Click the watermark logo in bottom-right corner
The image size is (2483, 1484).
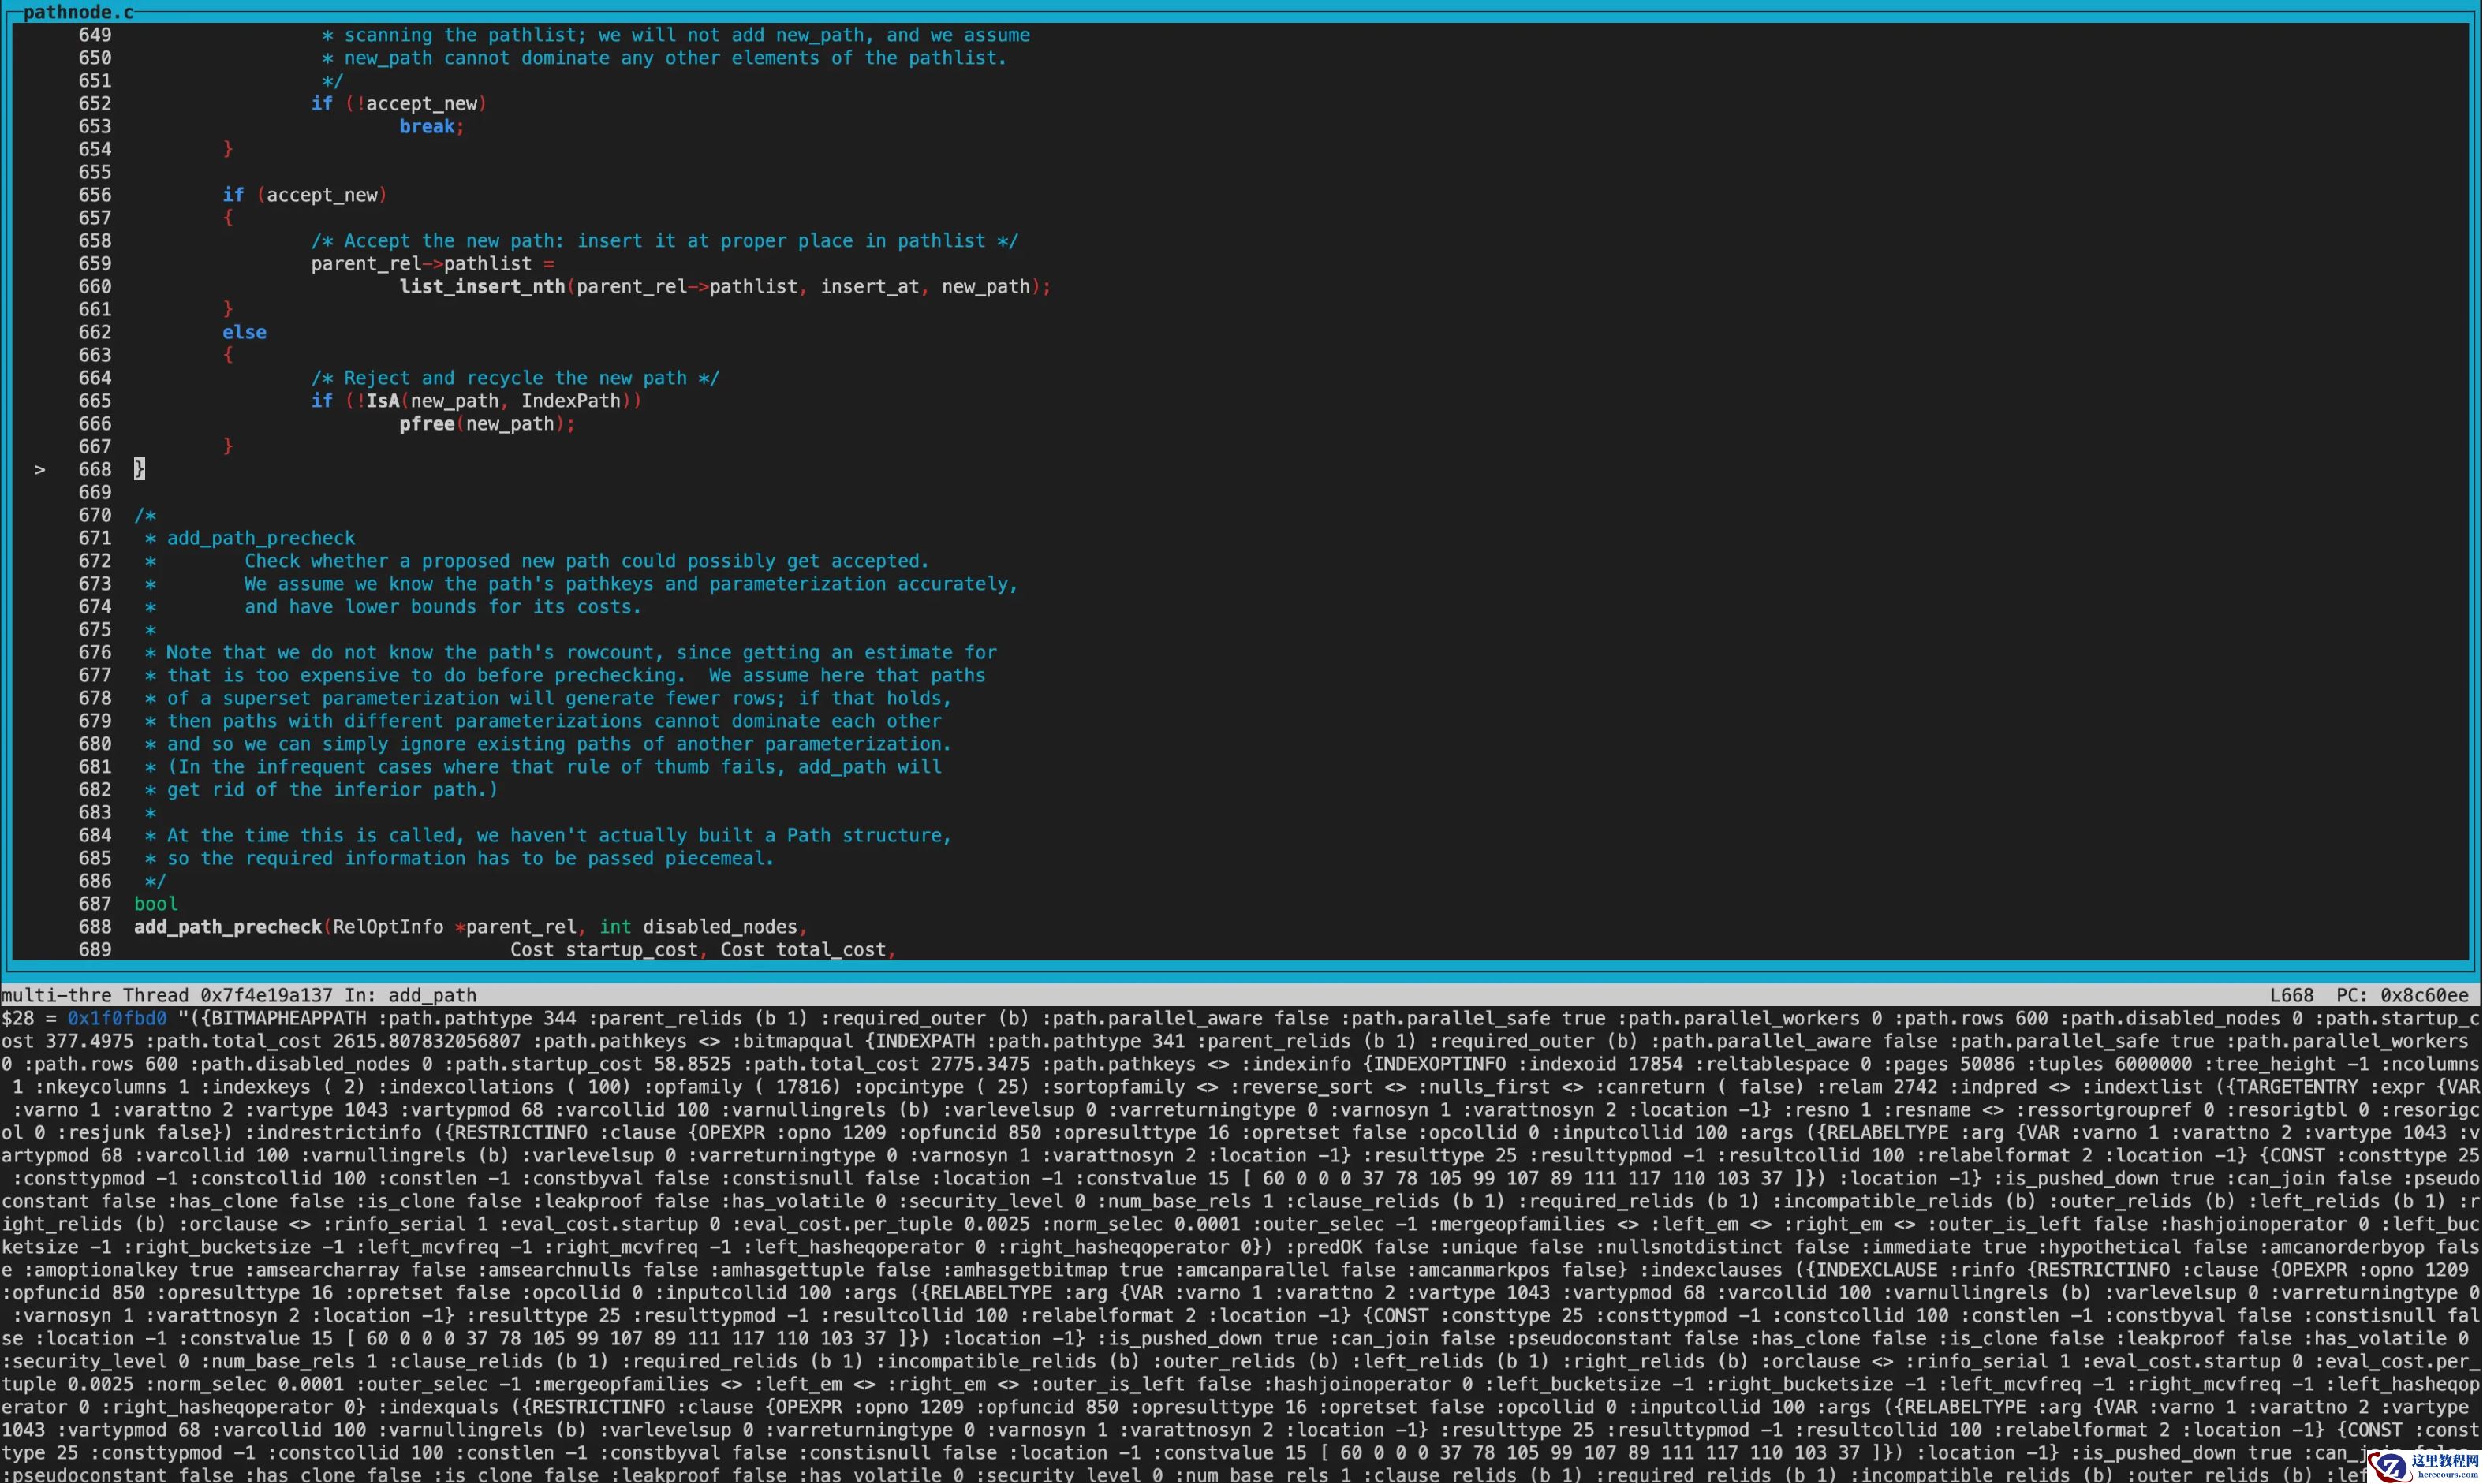(2422, 1465)
